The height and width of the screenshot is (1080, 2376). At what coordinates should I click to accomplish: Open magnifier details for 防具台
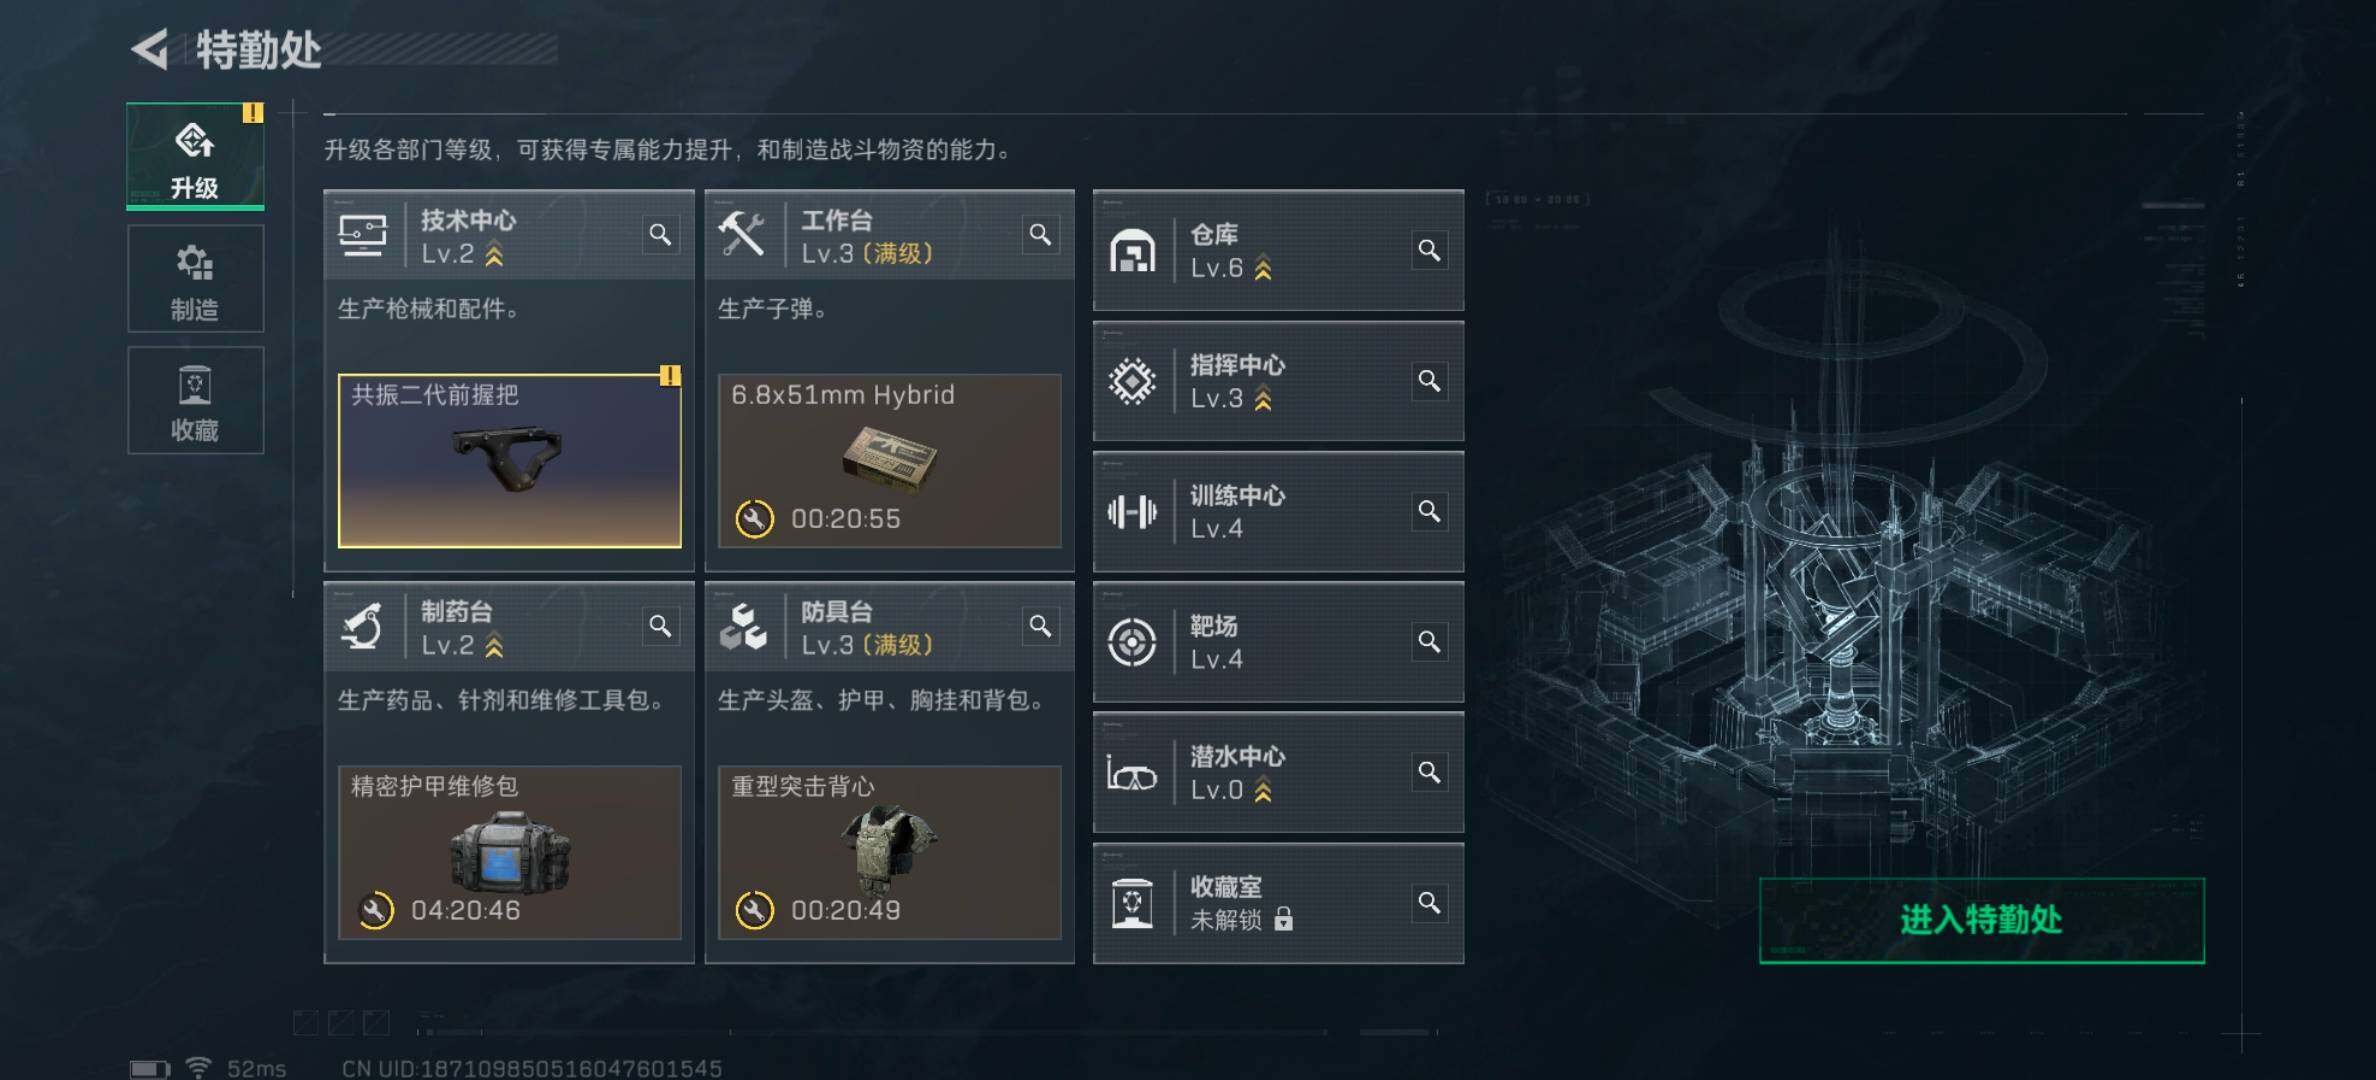tap(1040, 626)
